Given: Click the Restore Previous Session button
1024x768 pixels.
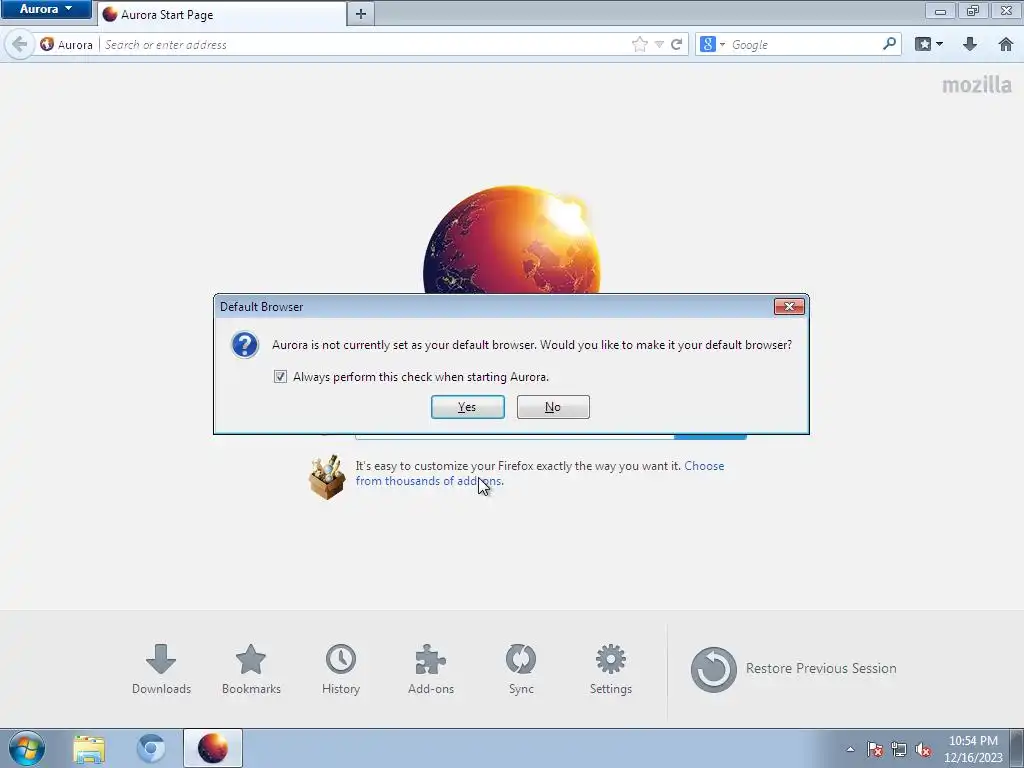Looking at the screenshot, I should (793, 669).
